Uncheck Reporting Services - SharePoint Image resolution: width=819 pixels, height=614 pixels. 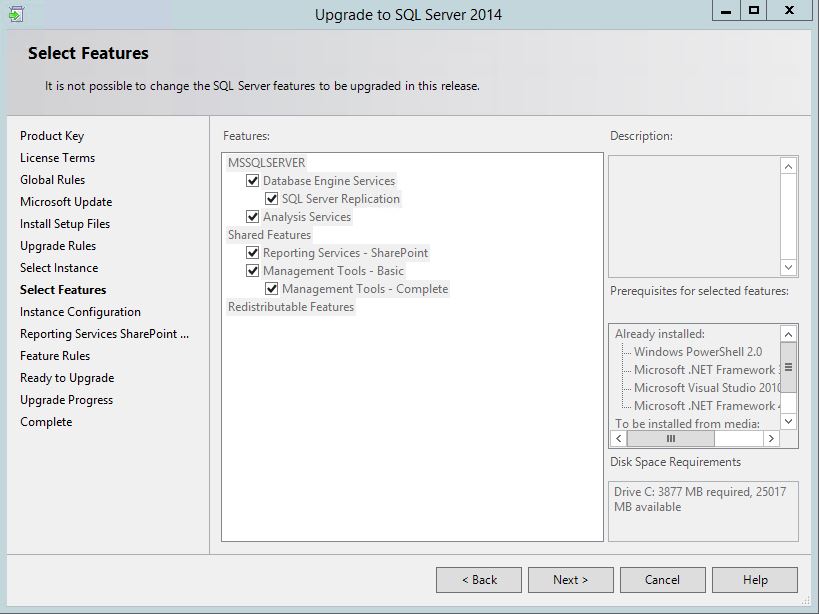click(x=255, y=252)
